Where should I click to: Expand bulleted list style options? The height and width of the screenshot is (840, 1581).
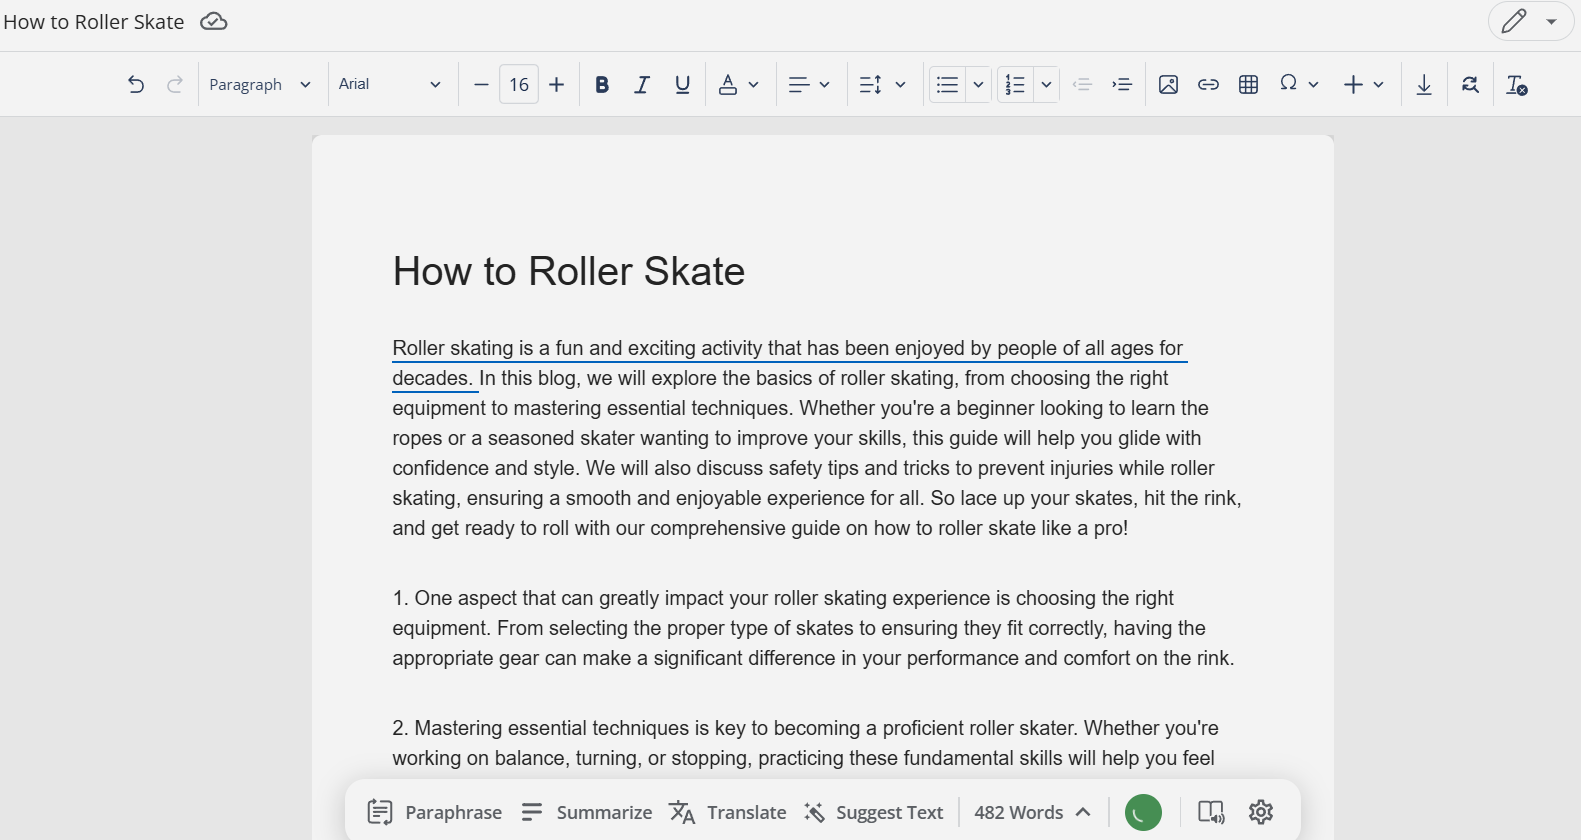pyautogui.click(x=978, y=85)
